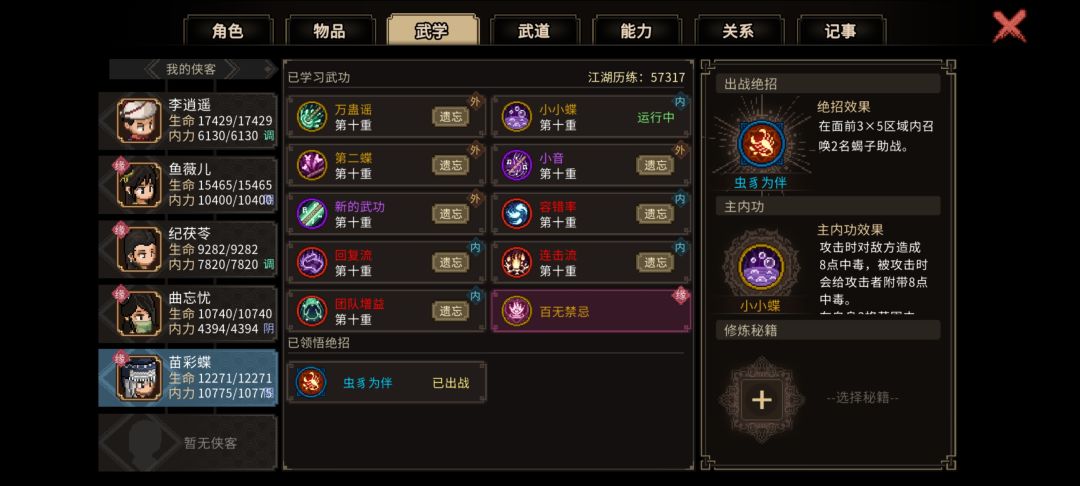Switch to the 武道 tab

point(534,31)
